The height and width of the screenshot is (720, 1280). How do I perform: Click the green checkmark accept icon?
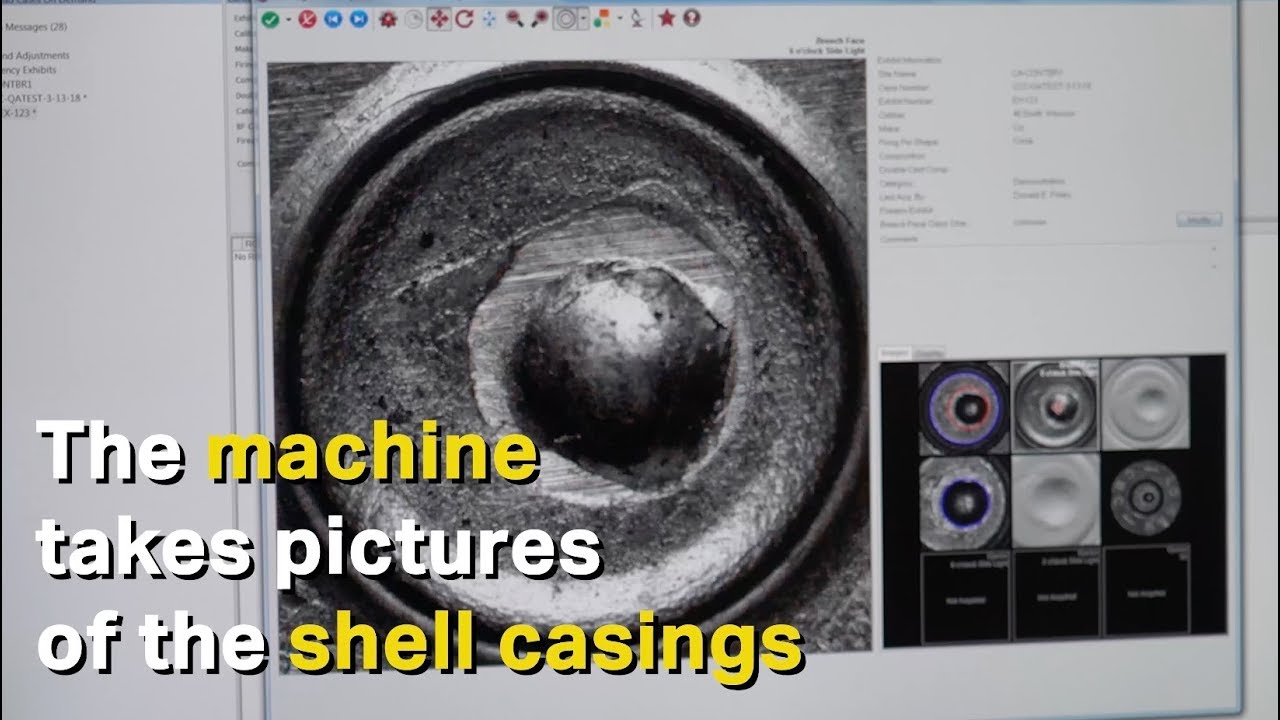point(270,19)
